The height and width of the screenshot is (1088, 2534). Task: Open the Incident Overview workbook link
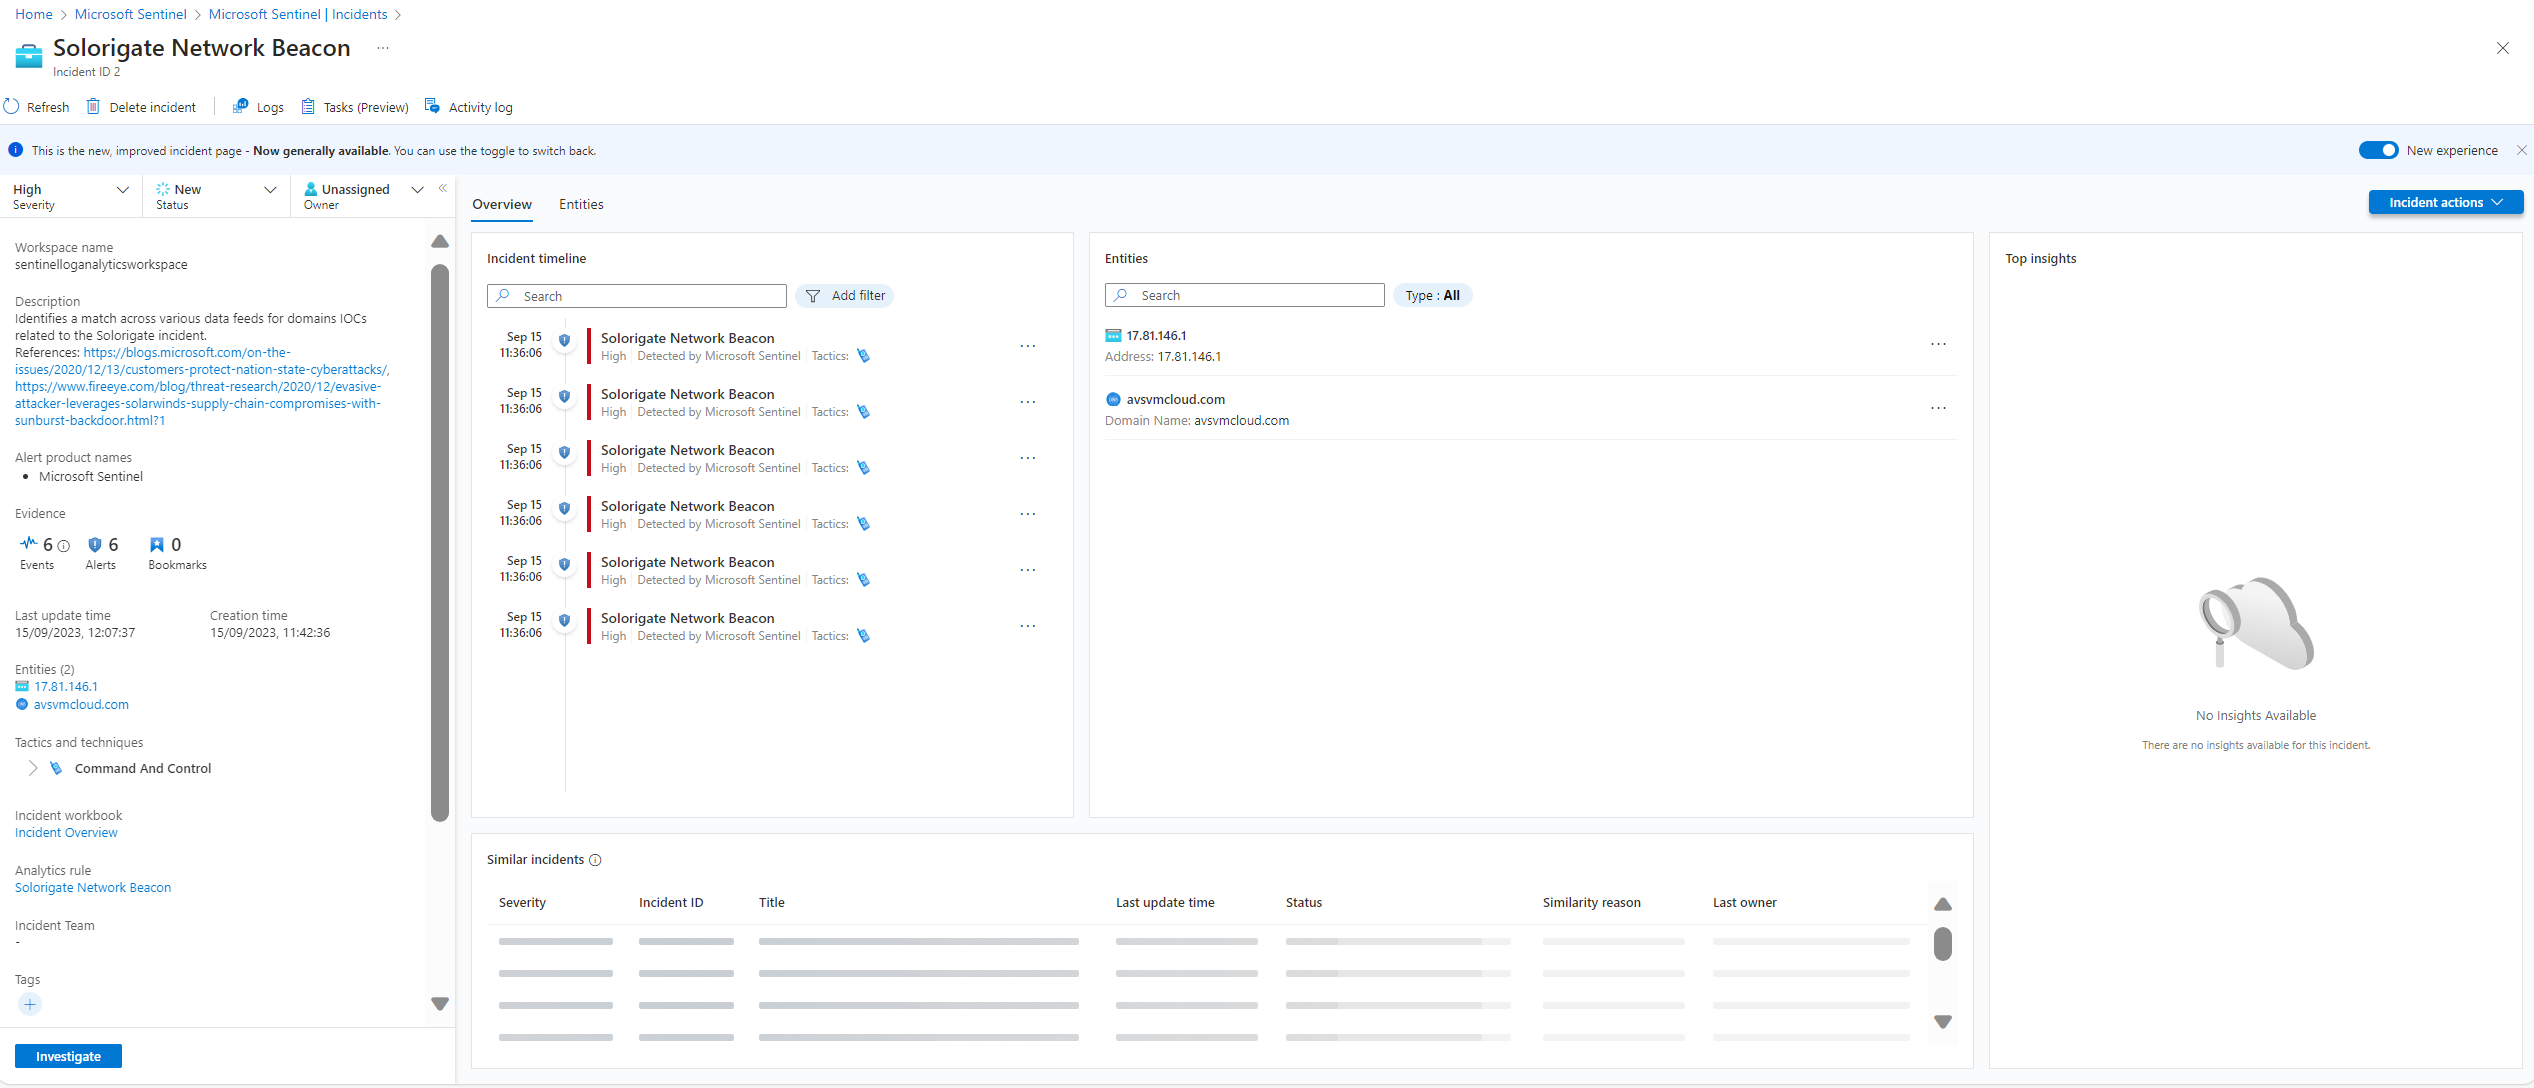(x=66, y=833)
